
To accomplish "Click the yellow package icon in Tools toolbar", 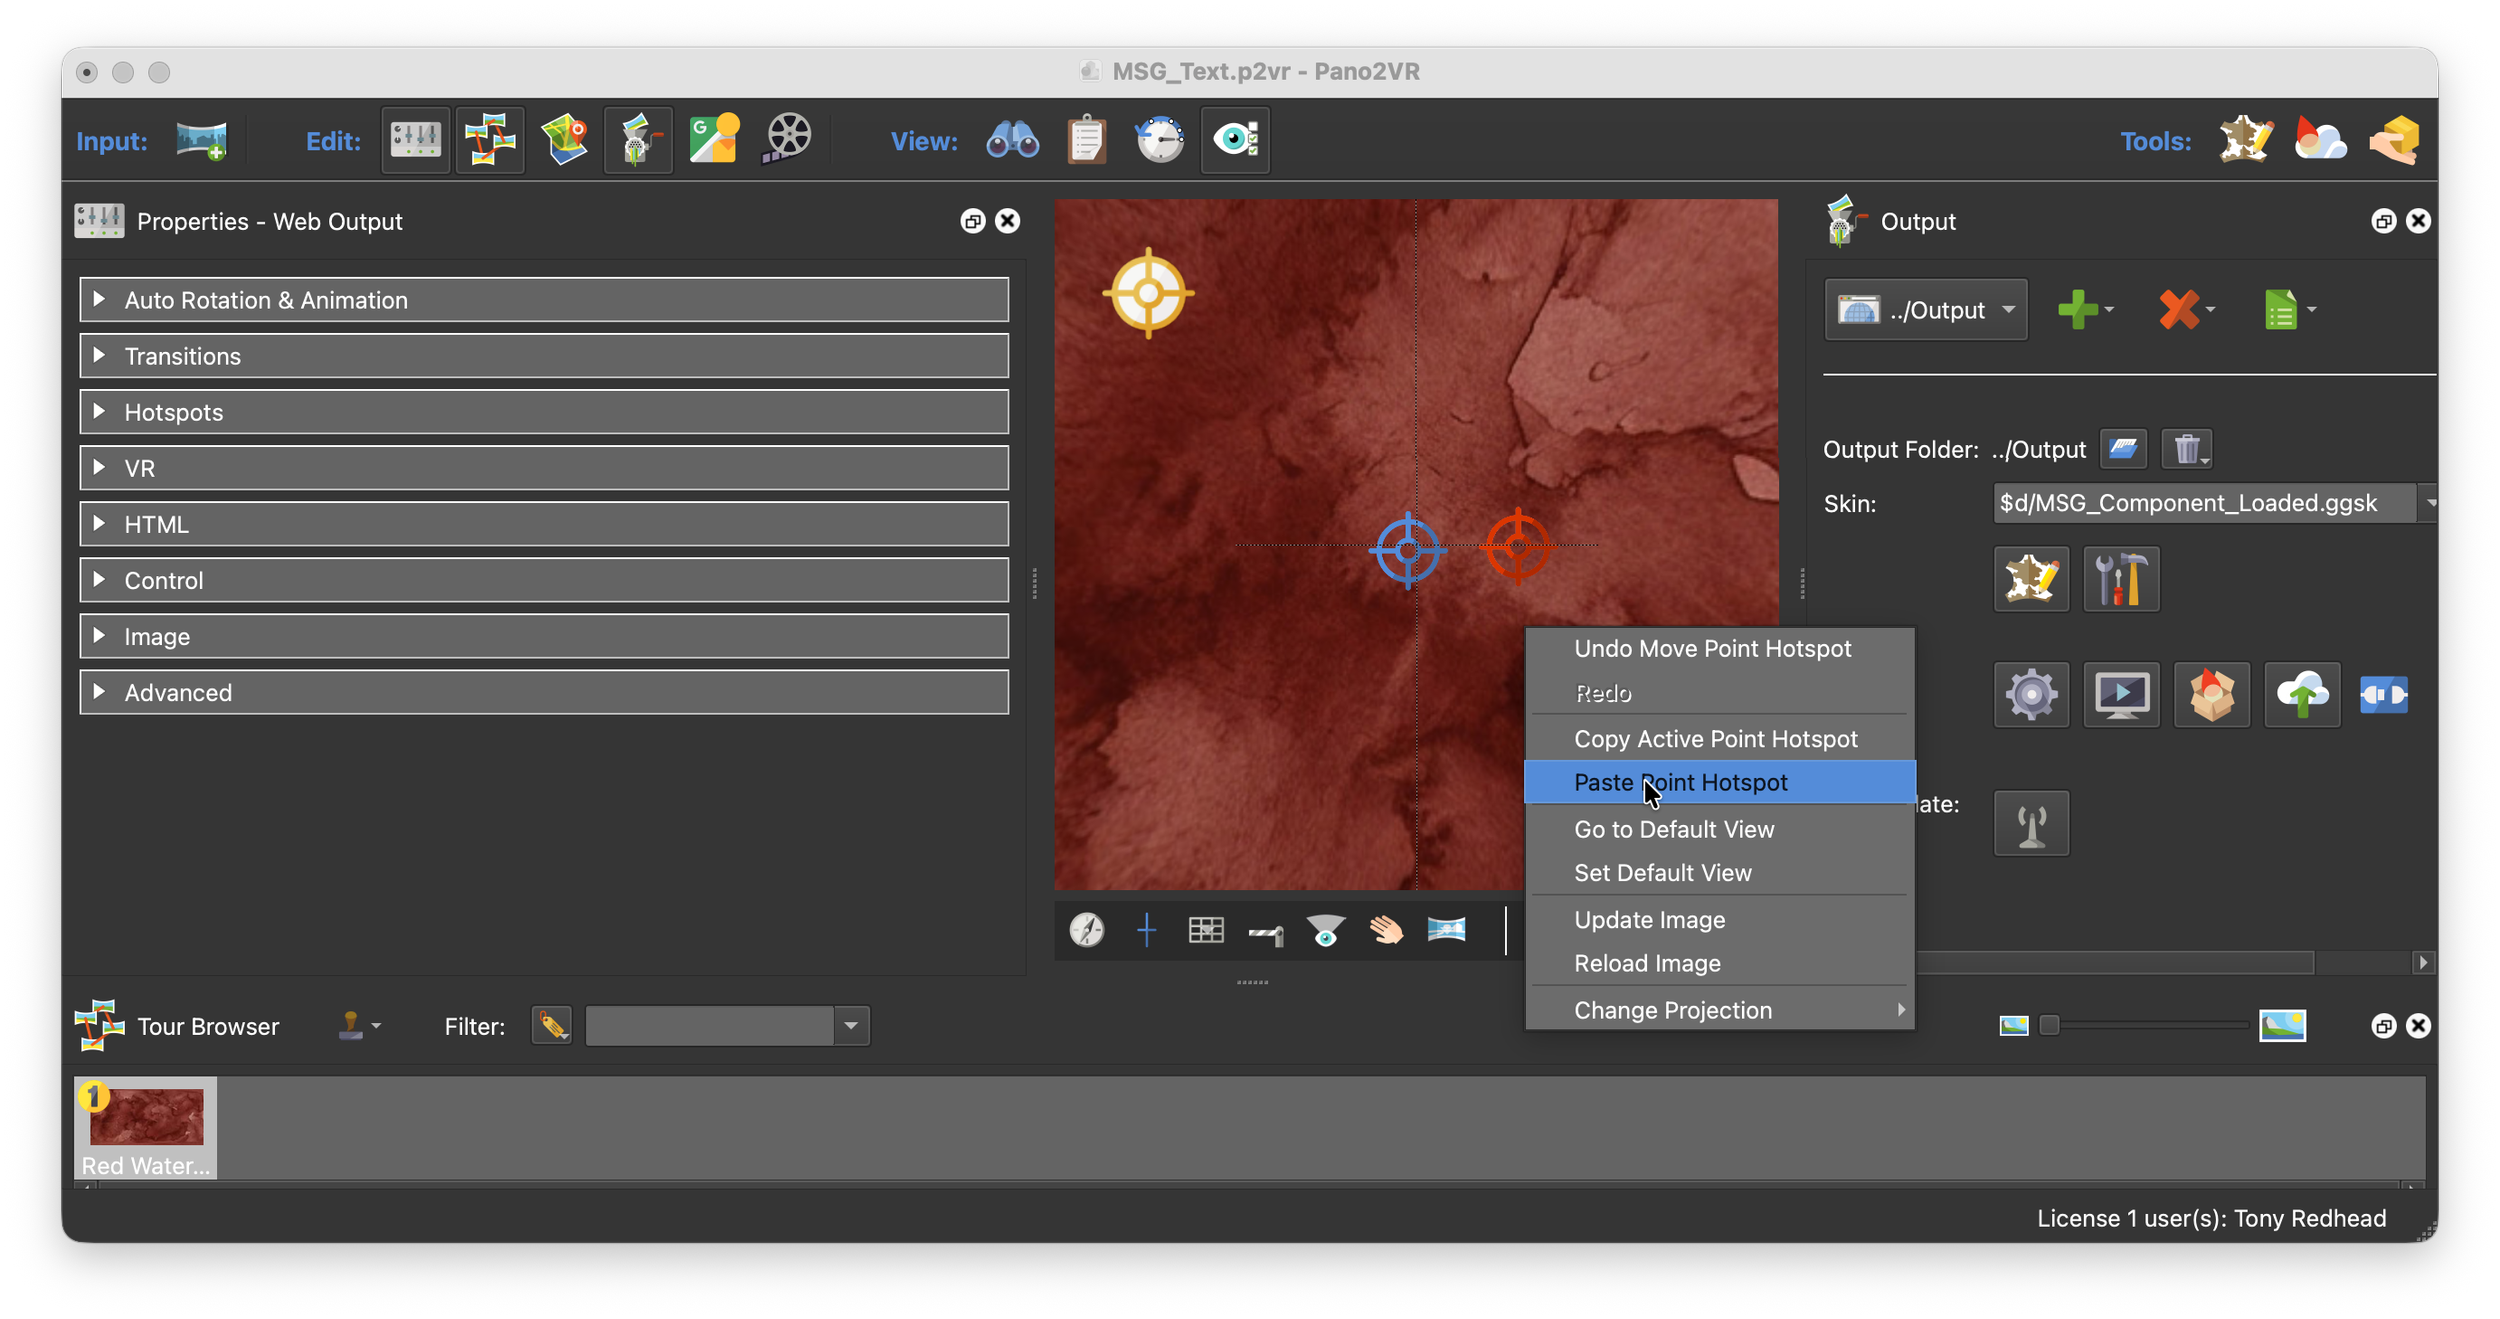I will coord(2395,140).
